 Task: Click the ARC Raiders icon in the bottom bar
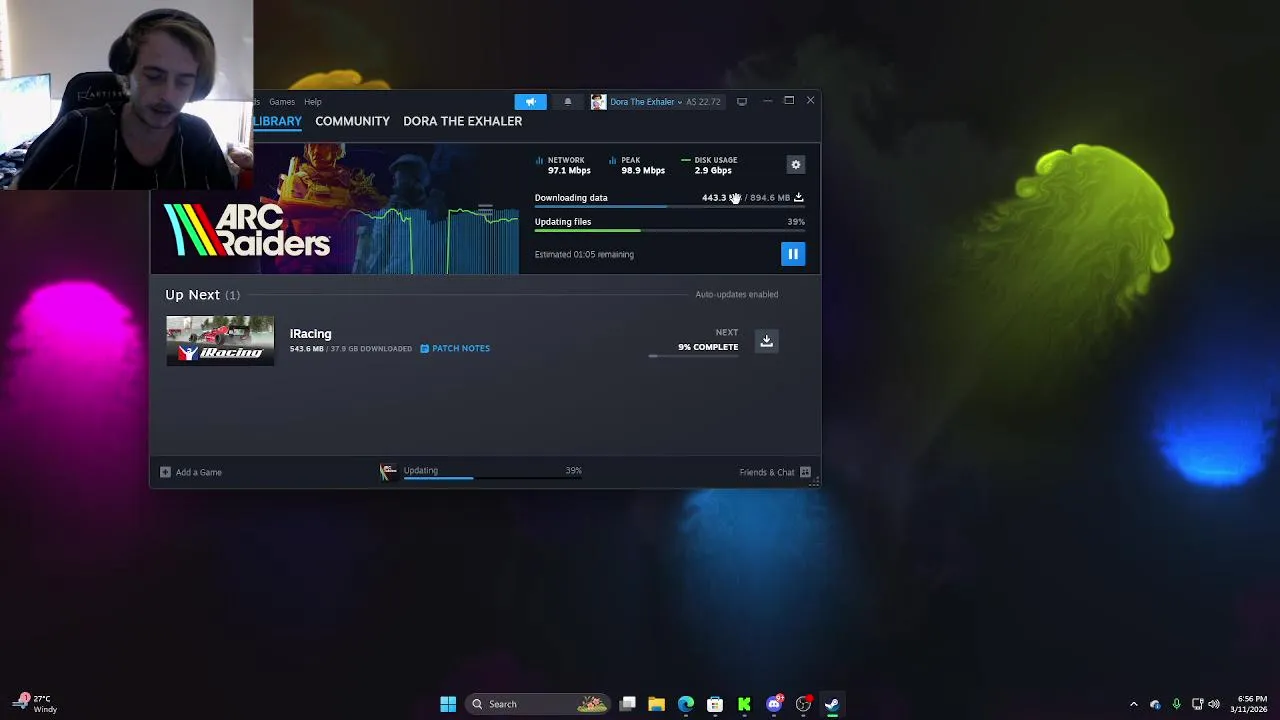click(388, 472)
